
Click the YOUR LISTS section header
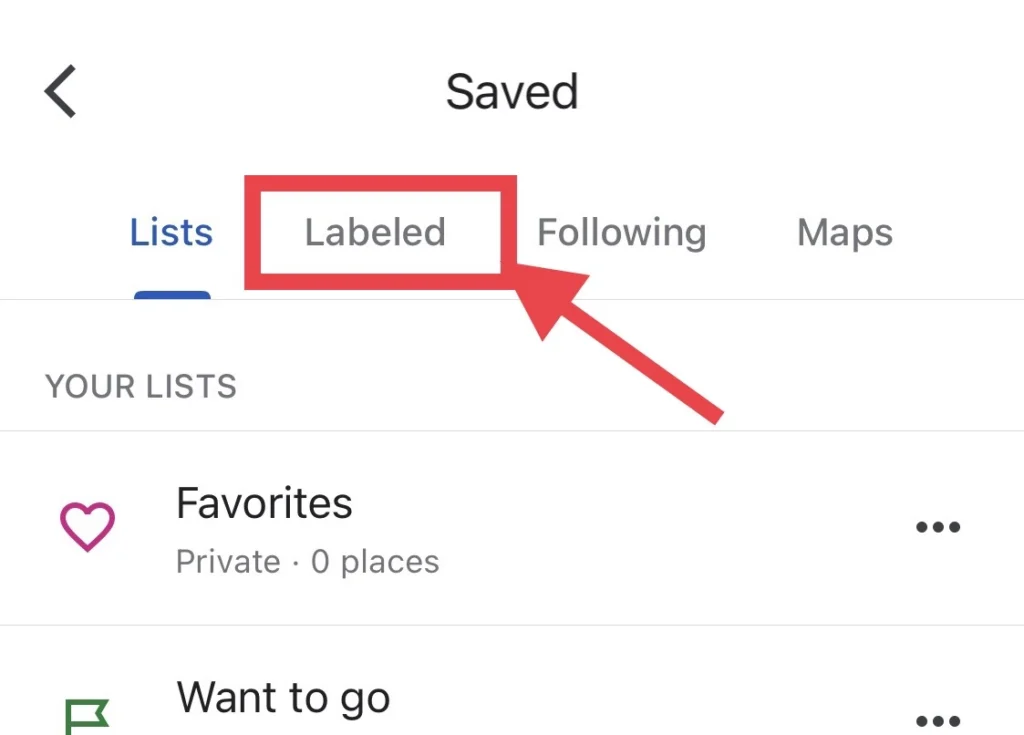click(140, 386)
